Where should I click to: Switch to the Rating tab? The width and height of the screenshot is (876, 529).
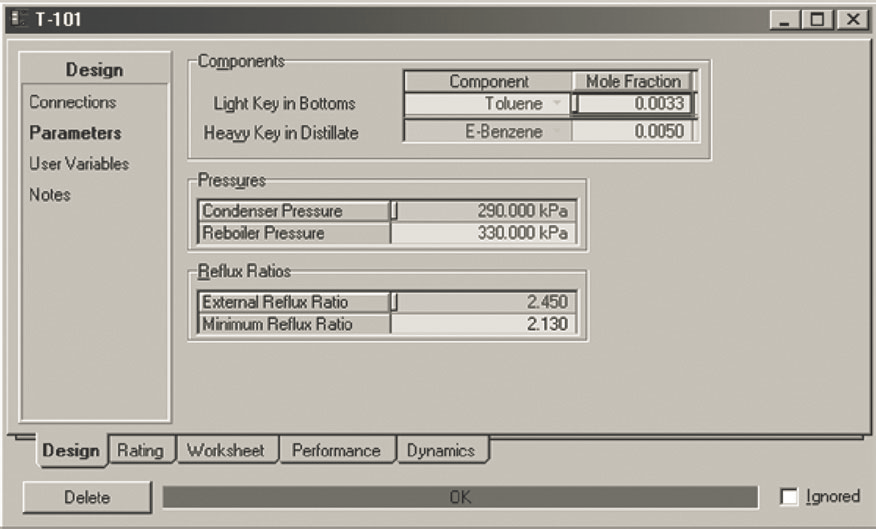pos(140,451)
